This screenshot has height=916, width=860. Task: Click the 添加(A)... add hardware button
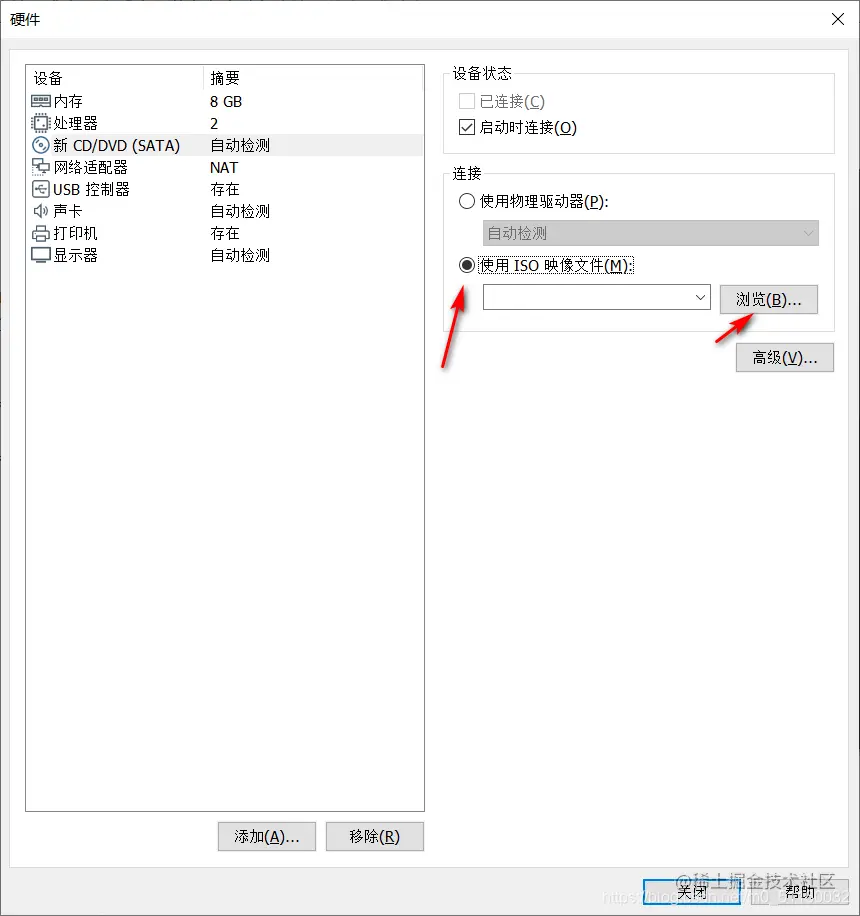[267, 837]
